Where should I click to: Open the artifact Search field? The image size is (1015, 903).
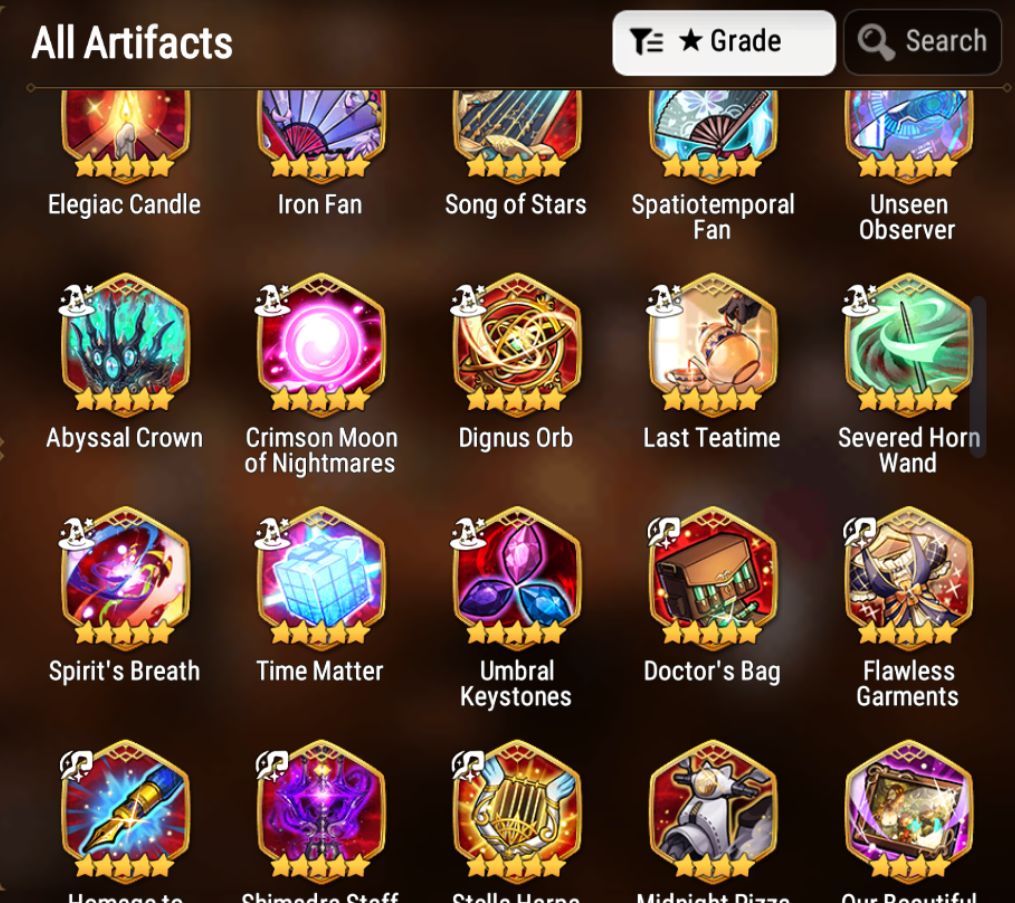(922, 42)
